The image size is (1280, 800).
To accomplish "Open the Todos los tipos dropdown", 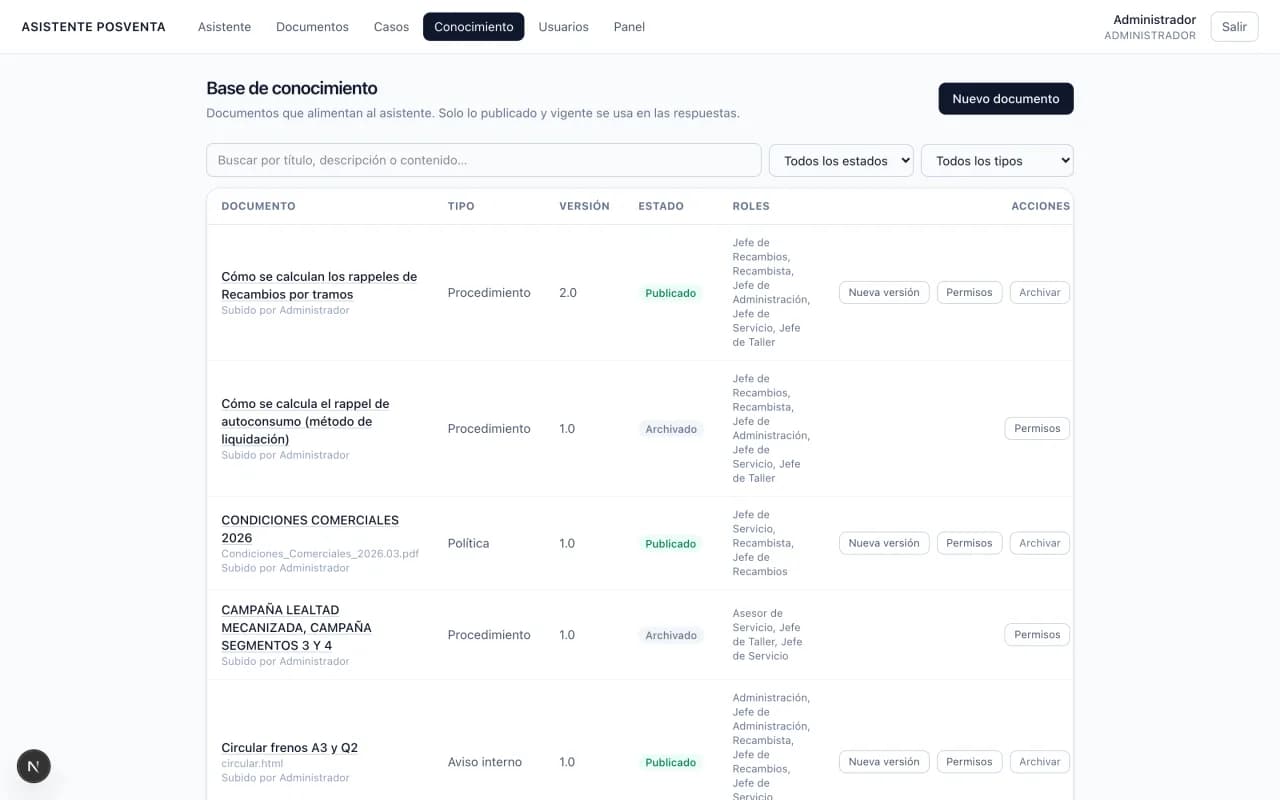I will coord(997,160).
